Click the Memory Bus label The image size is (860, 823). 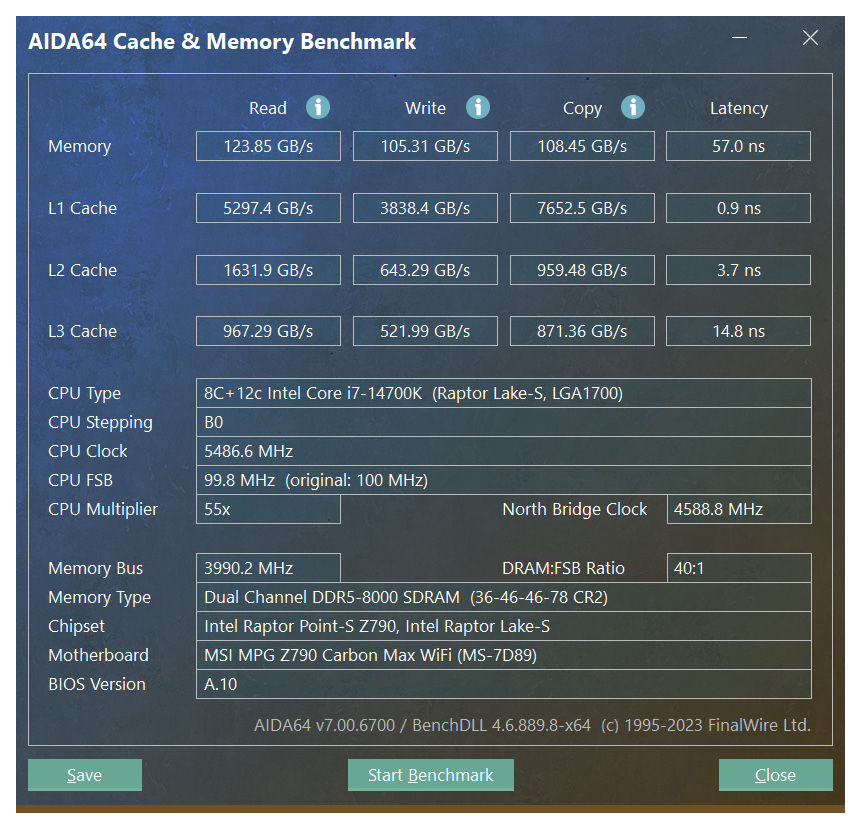(x=95, y=569)
